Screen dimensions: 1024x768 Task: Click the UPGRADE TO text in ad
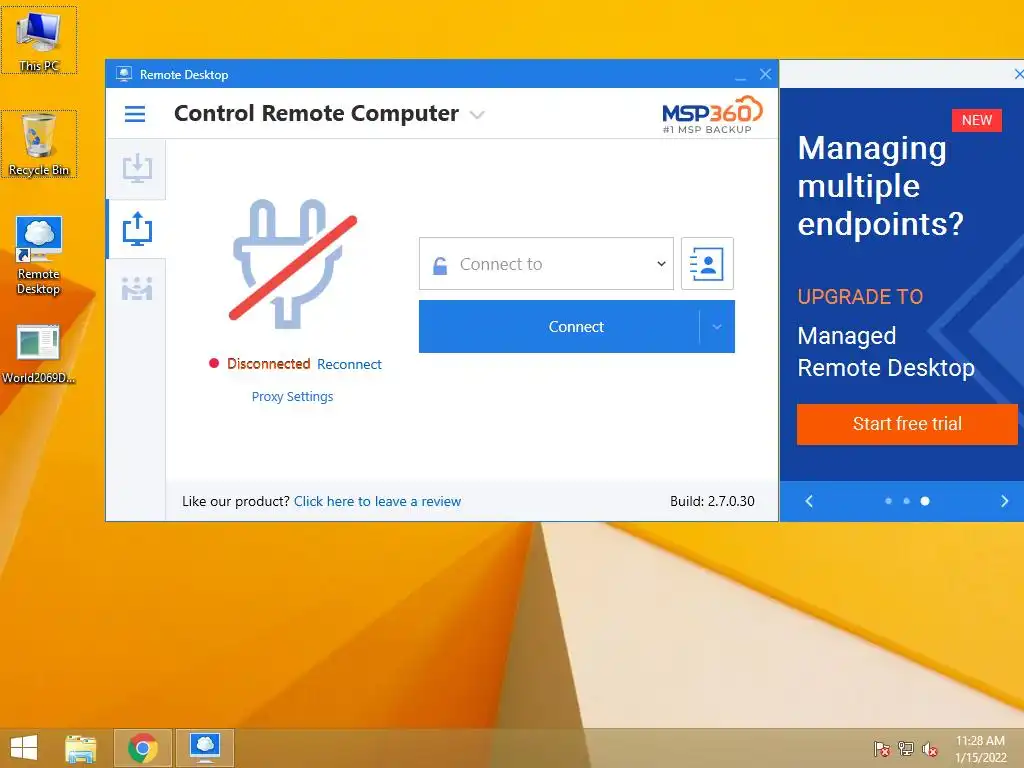tap(860, 296)
